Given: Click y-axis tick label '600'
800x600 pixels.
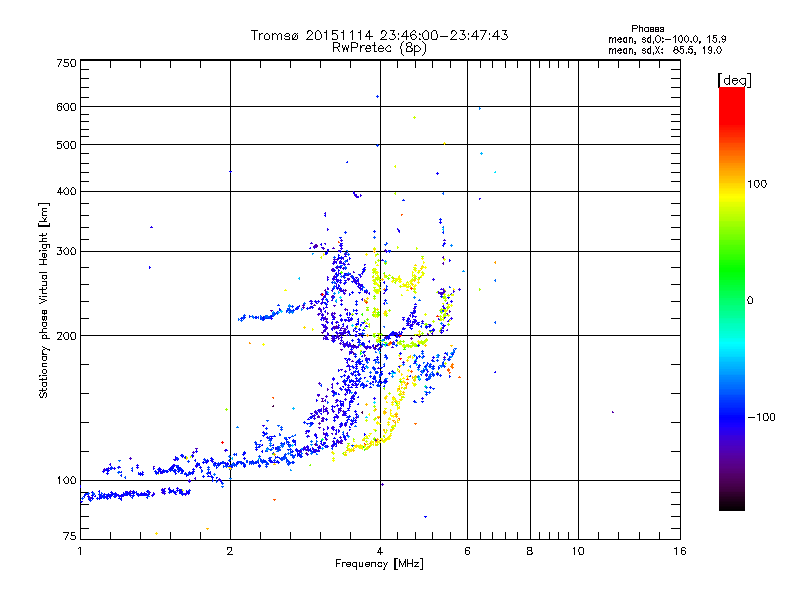Looking at the screenshot, I should [x=66, y=107].
